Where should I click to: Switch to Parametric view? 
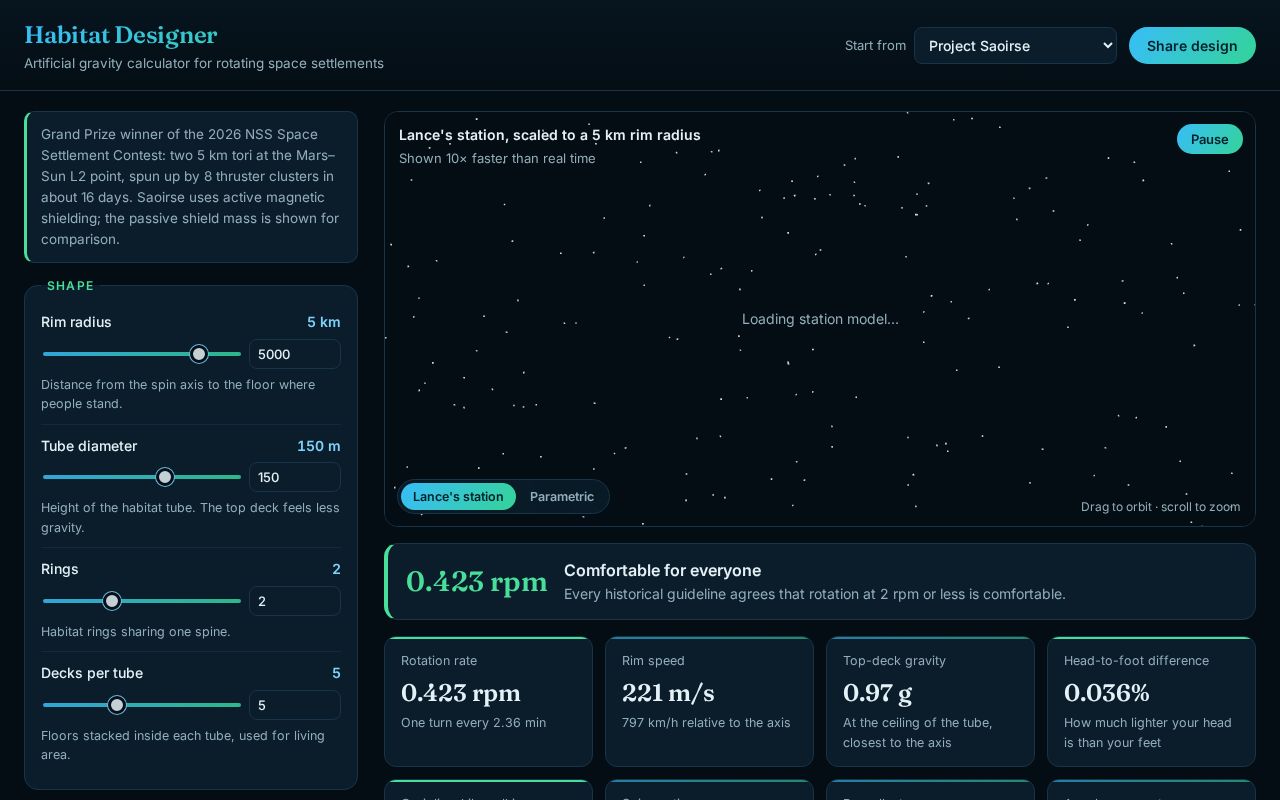pos(562,497)
